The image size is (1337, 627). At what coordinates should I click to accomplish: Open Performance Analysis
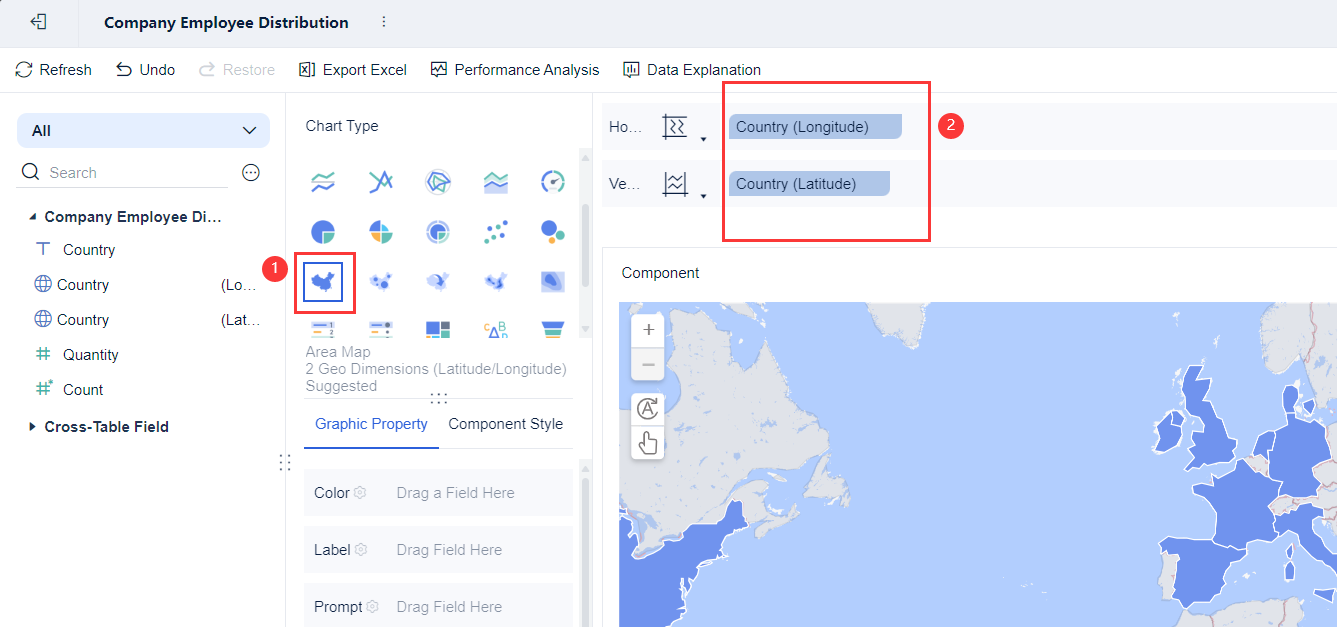tap(515, 70)
